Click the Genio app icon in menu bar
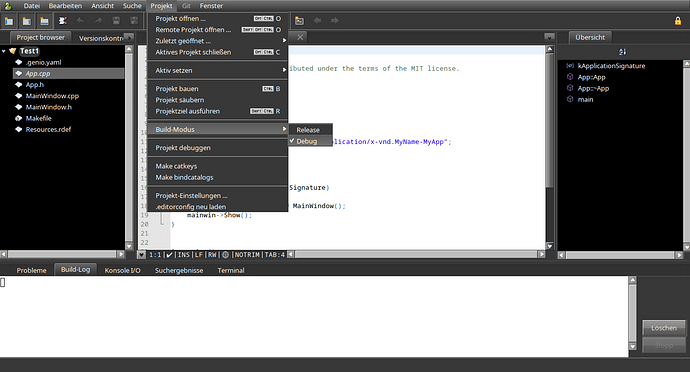The image size is (690, 372). (7, 6)
